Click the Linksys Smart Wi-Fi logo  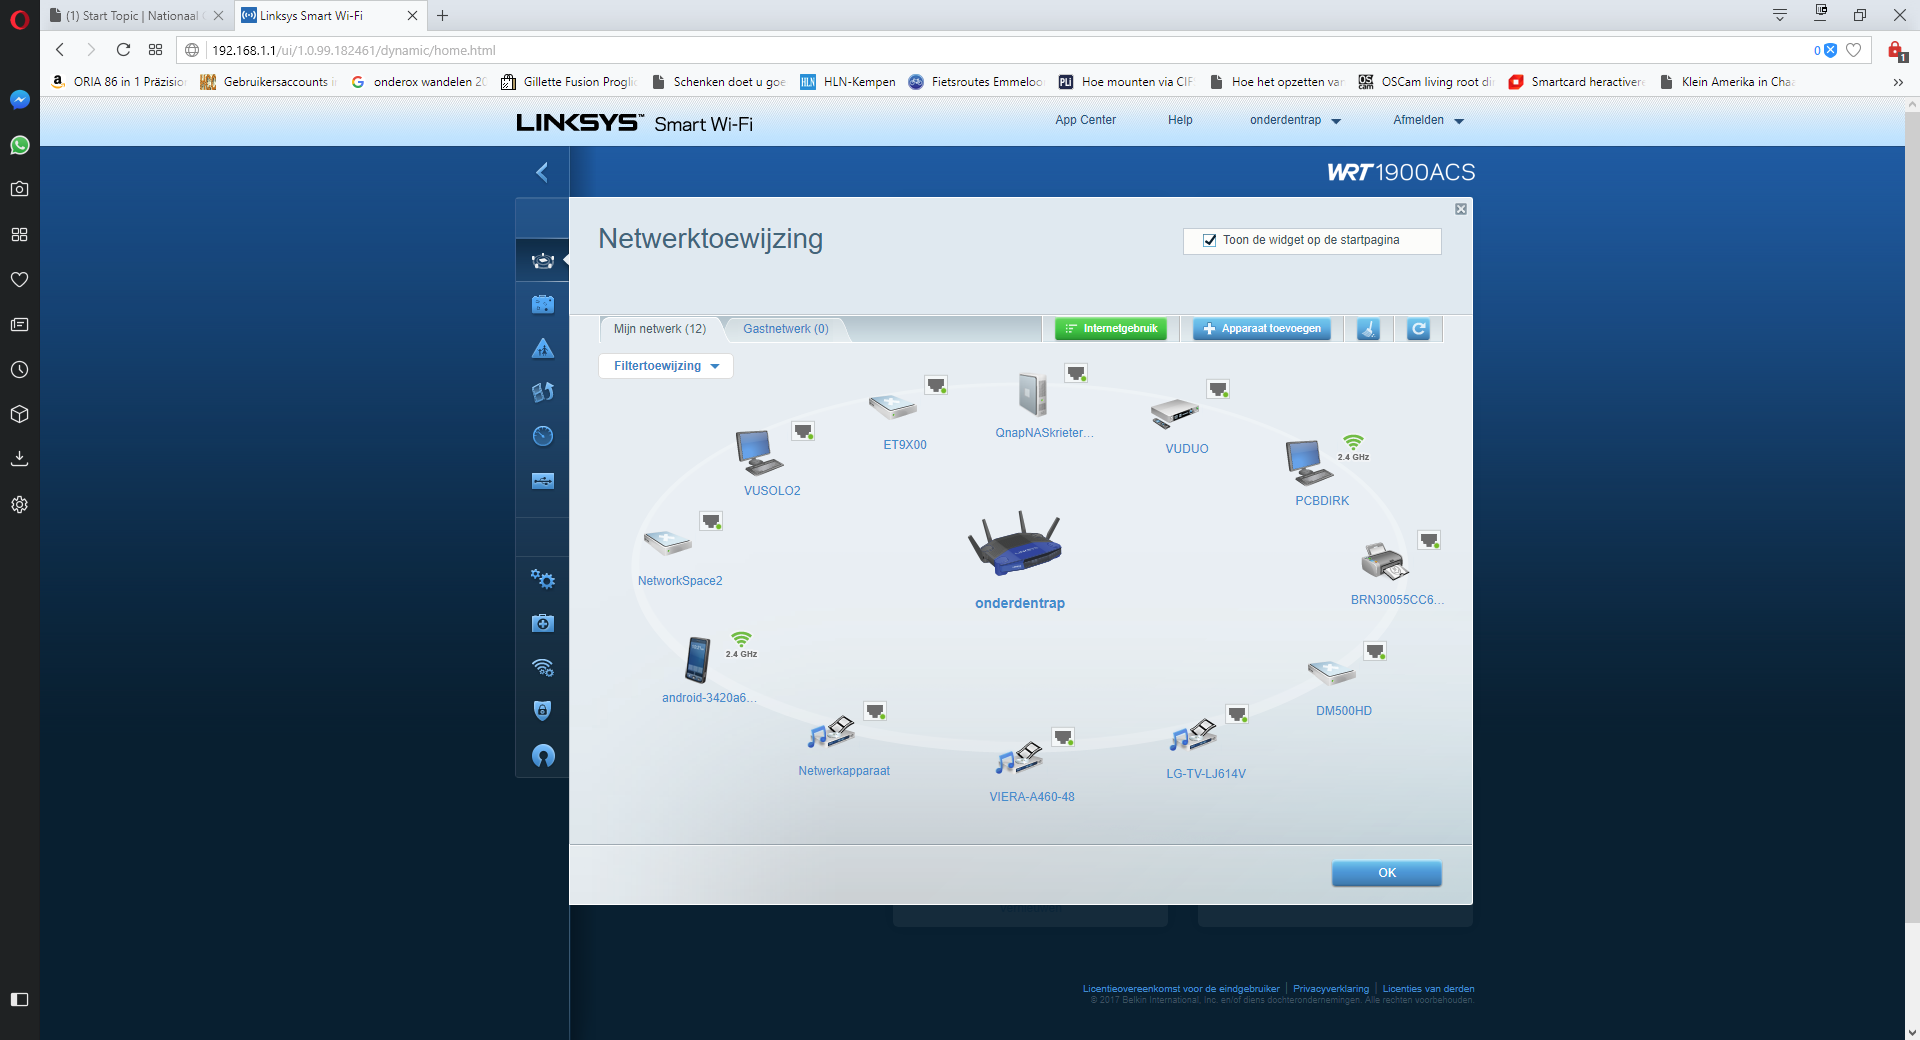pyautogui.click(x=634, y=123)
